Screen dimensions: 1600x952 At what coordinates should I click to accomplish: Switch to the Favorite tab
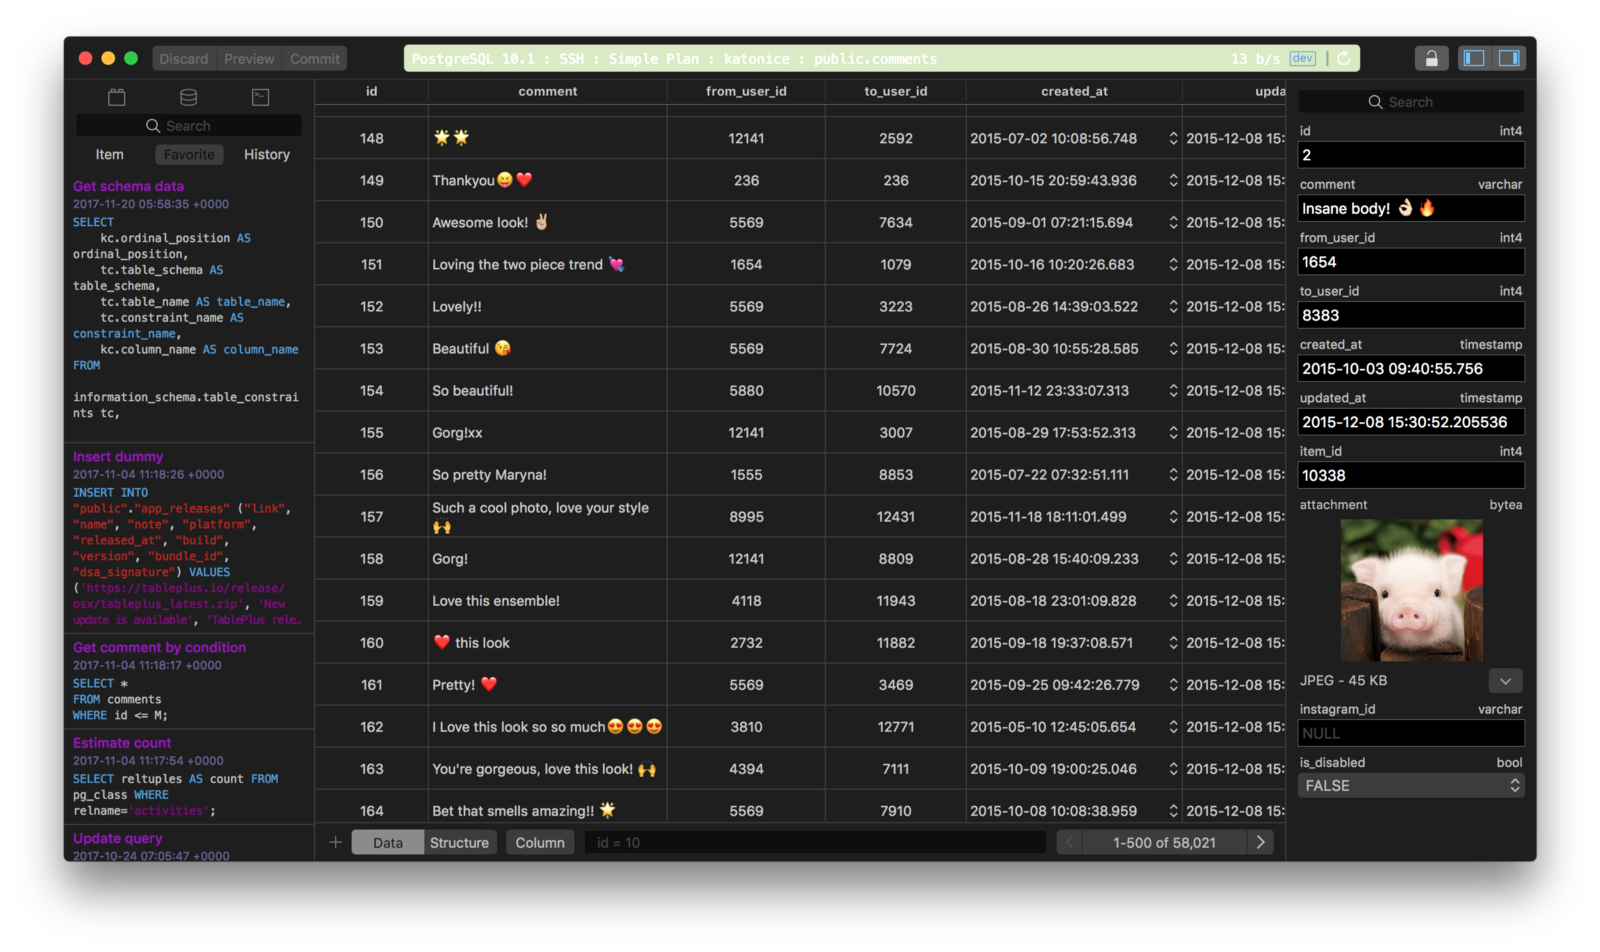189,154
